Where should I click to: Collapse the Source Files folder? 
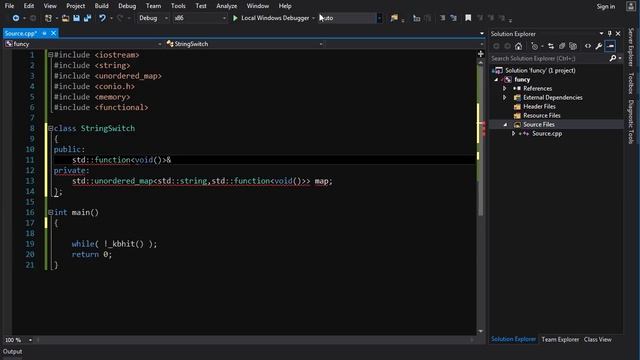click(505, 124)
